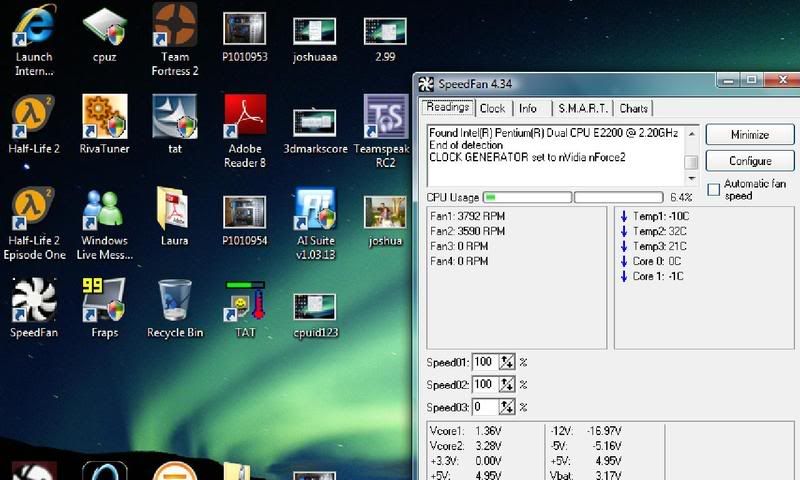Viewport: 800px width, 480px height.
Task: Open the Launch Internet Explorer desktop icon
Action: pyautogui.click(x=34, y=40)
